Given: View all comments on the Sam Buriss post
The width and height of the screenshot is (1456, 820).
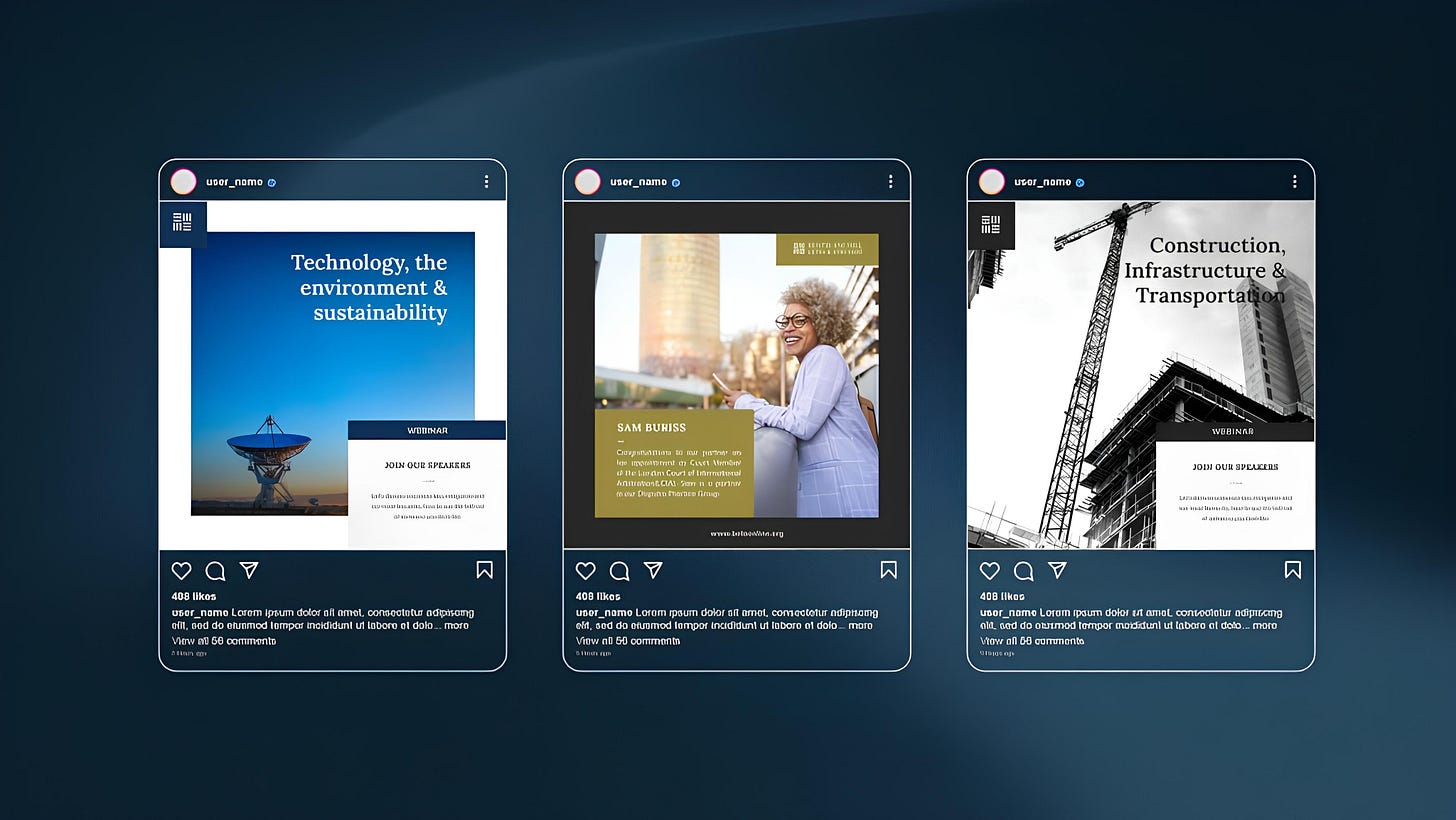Looking at the screenshot, I should click(x=628, y=641).
